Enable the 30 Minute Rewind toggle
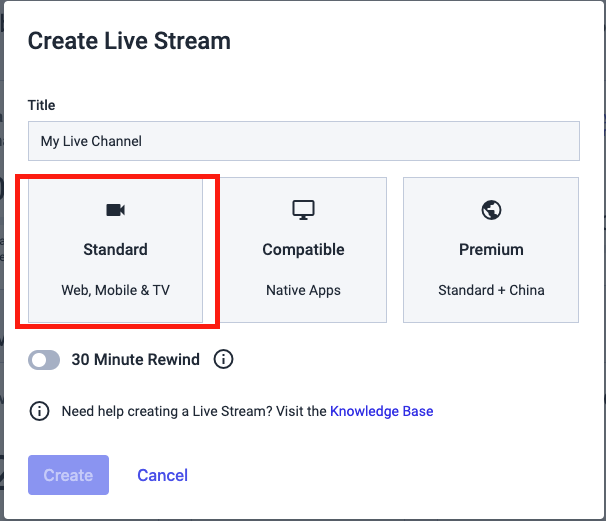606x521 pixels. point(44,360)
